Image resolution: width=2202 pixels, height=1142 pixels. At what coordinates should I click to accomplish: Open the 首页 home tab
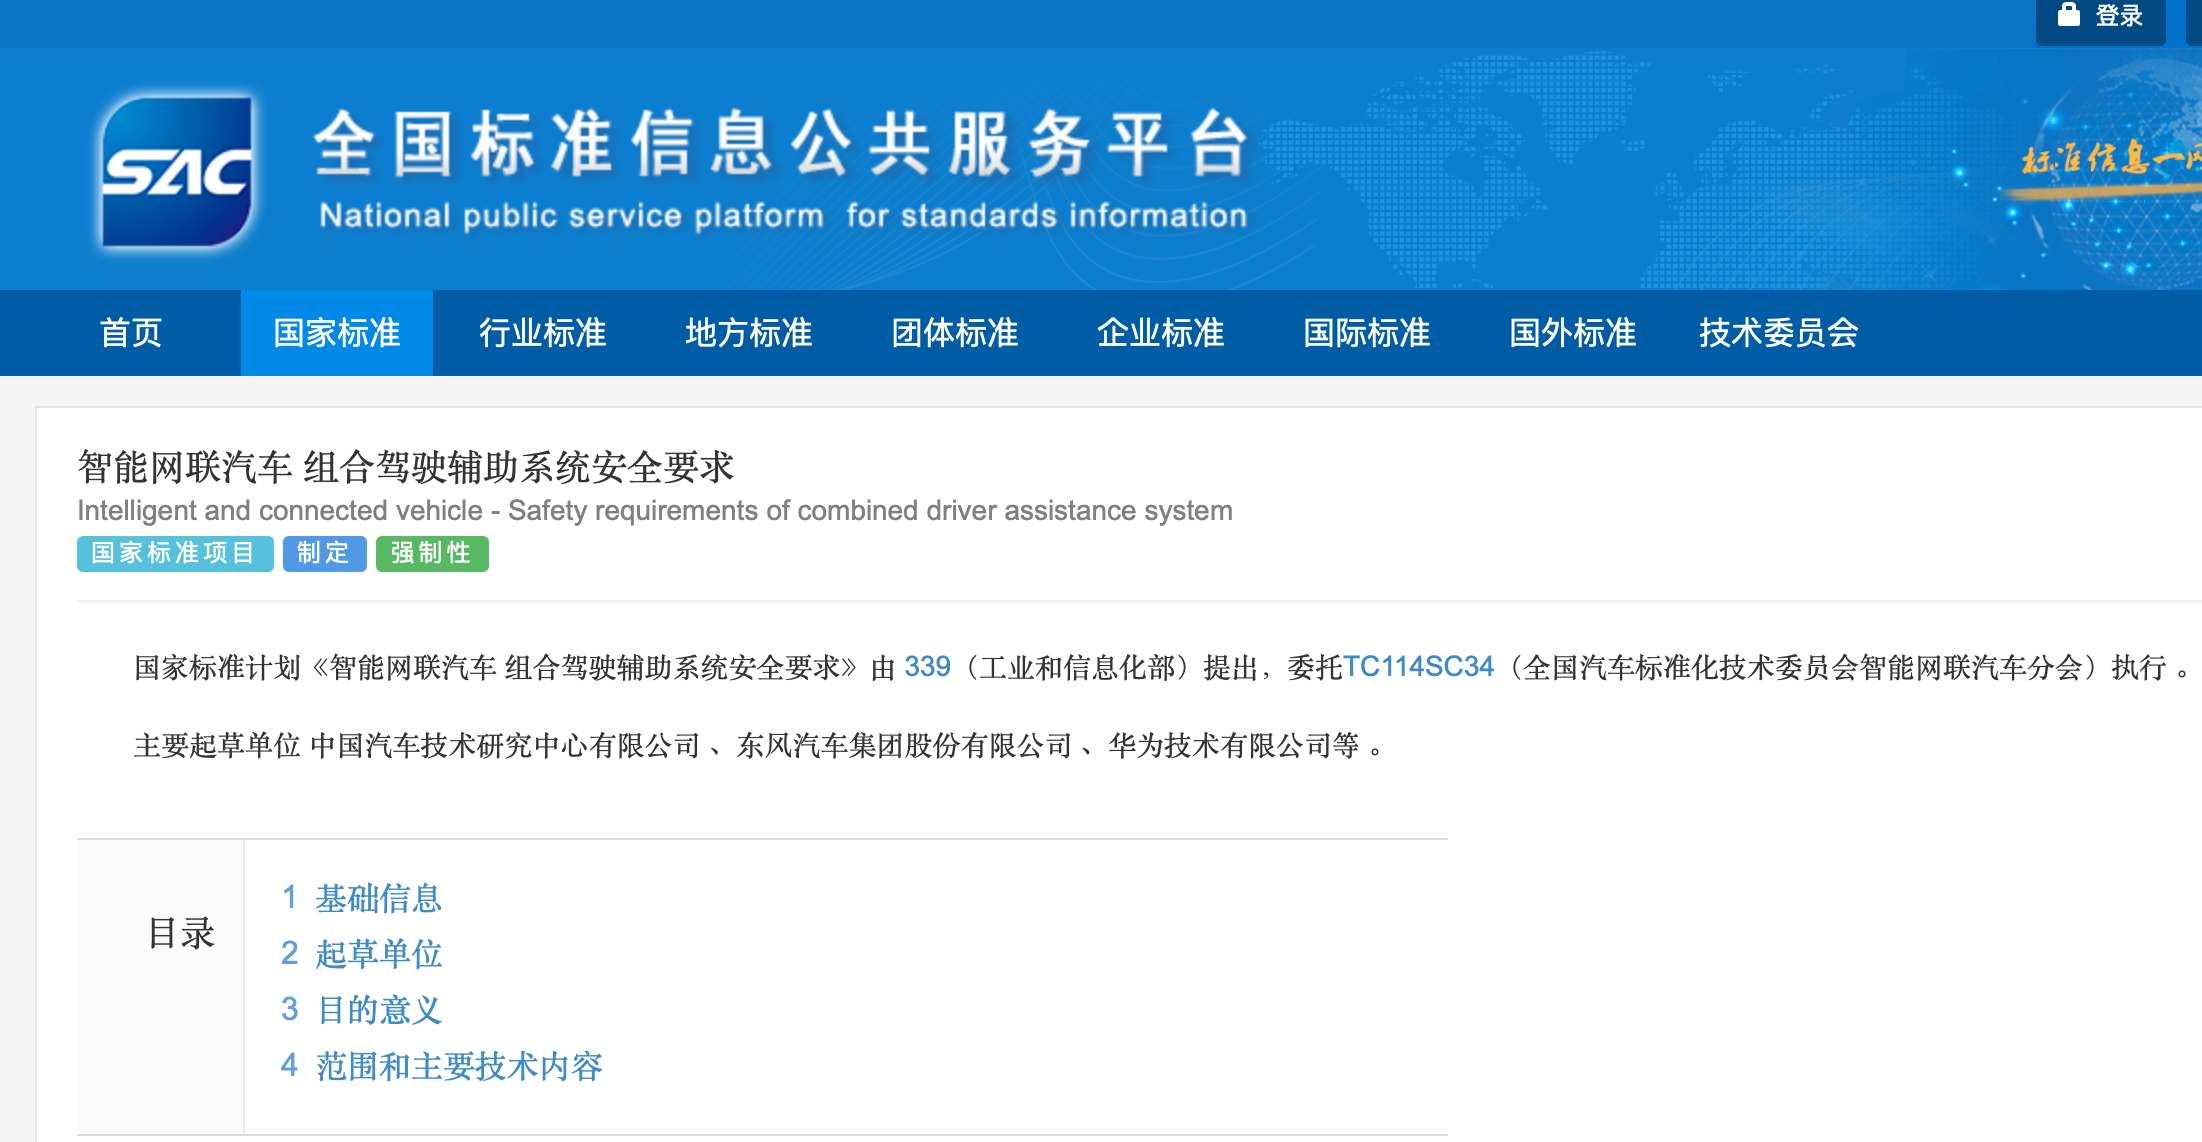[131, 333]
